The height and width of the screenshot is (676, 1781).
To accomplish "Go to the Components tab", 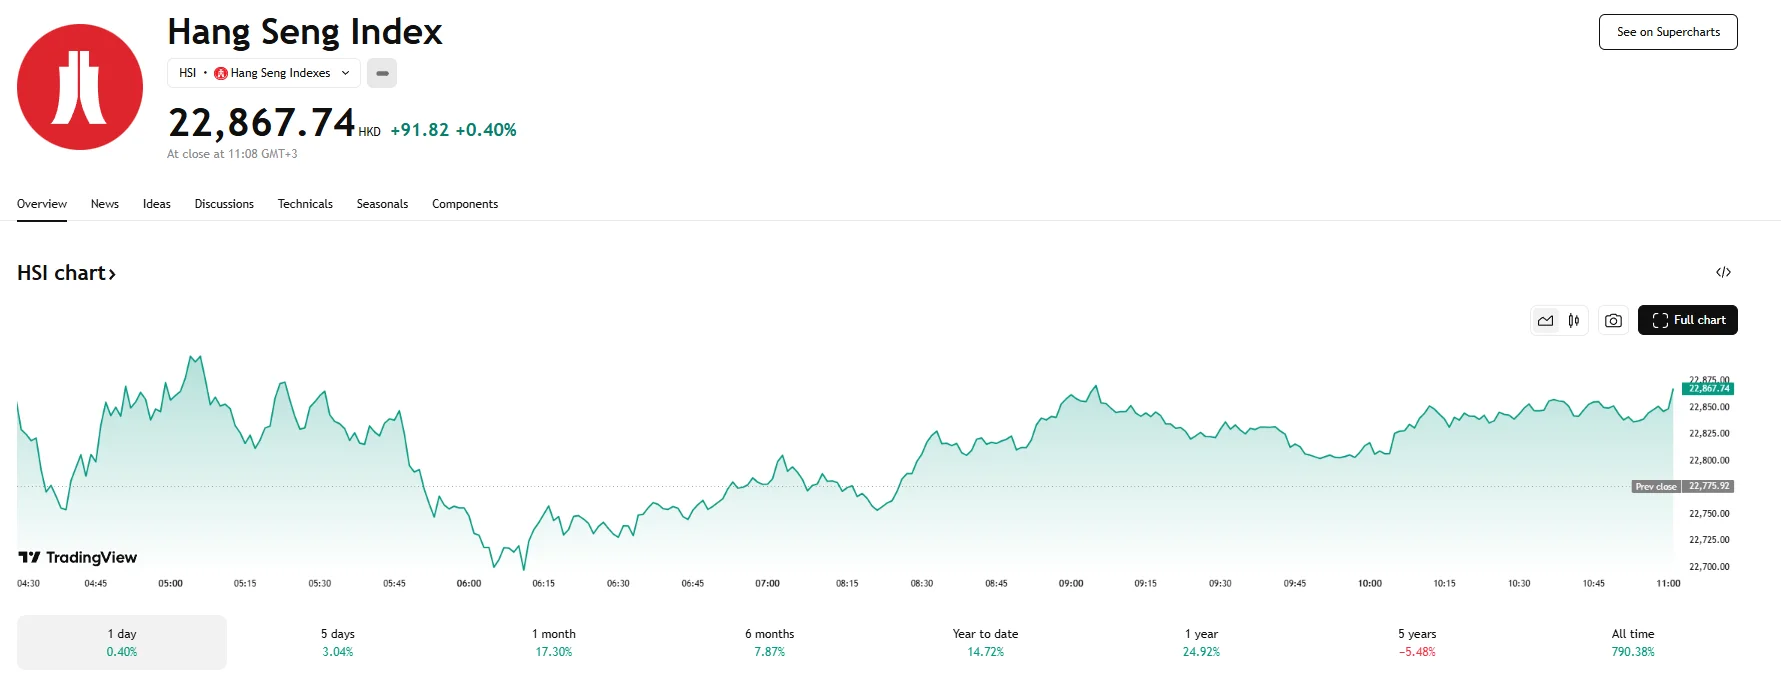I will pyautogui.click(x=465, y=204).
